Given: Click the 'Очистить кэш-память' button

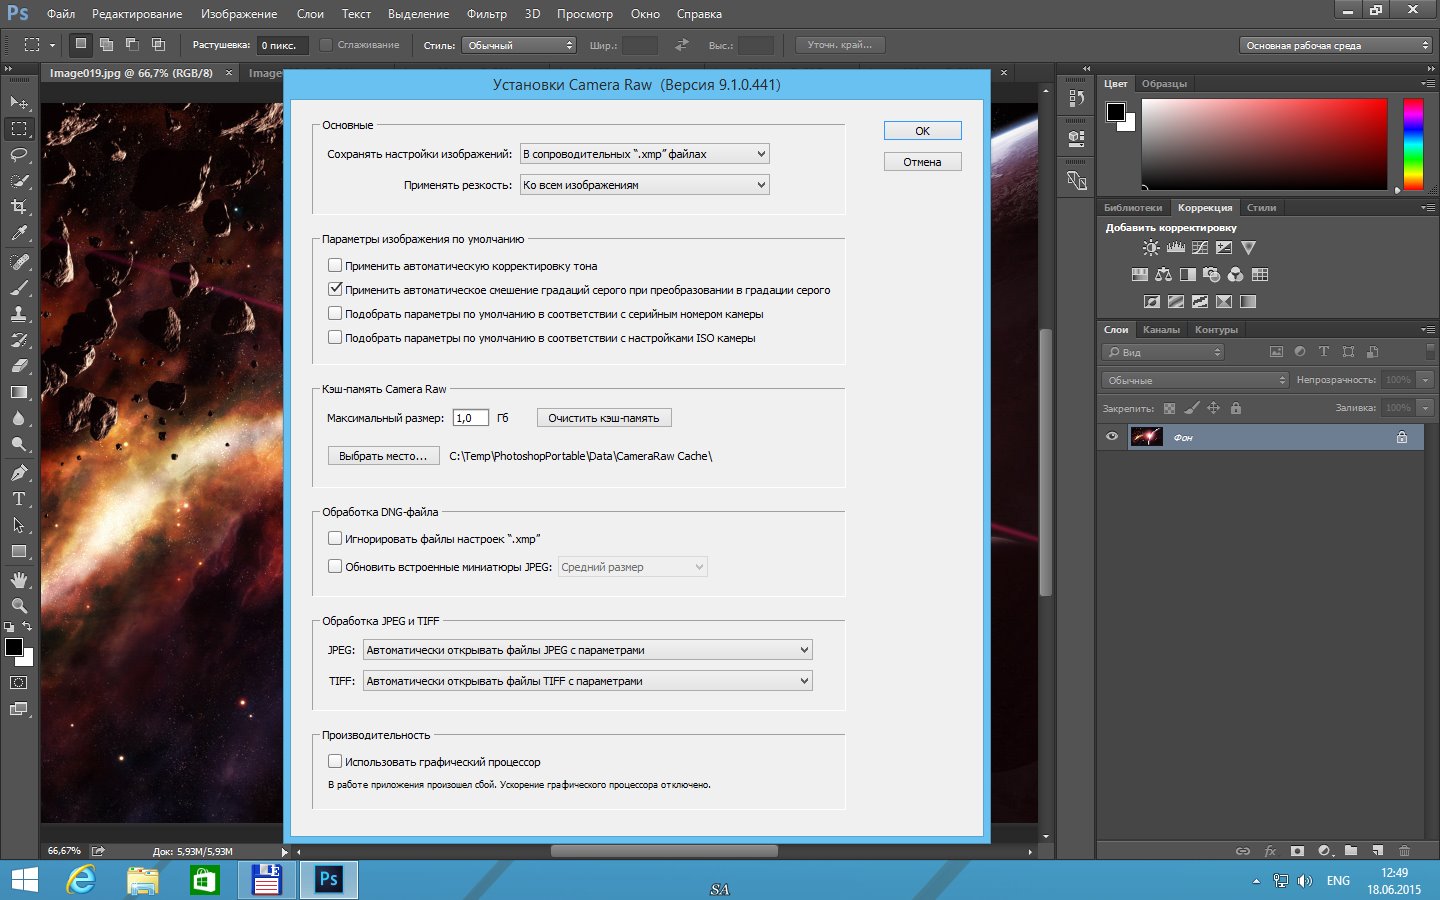Looking at the screenshot, I should pos(603,418).
